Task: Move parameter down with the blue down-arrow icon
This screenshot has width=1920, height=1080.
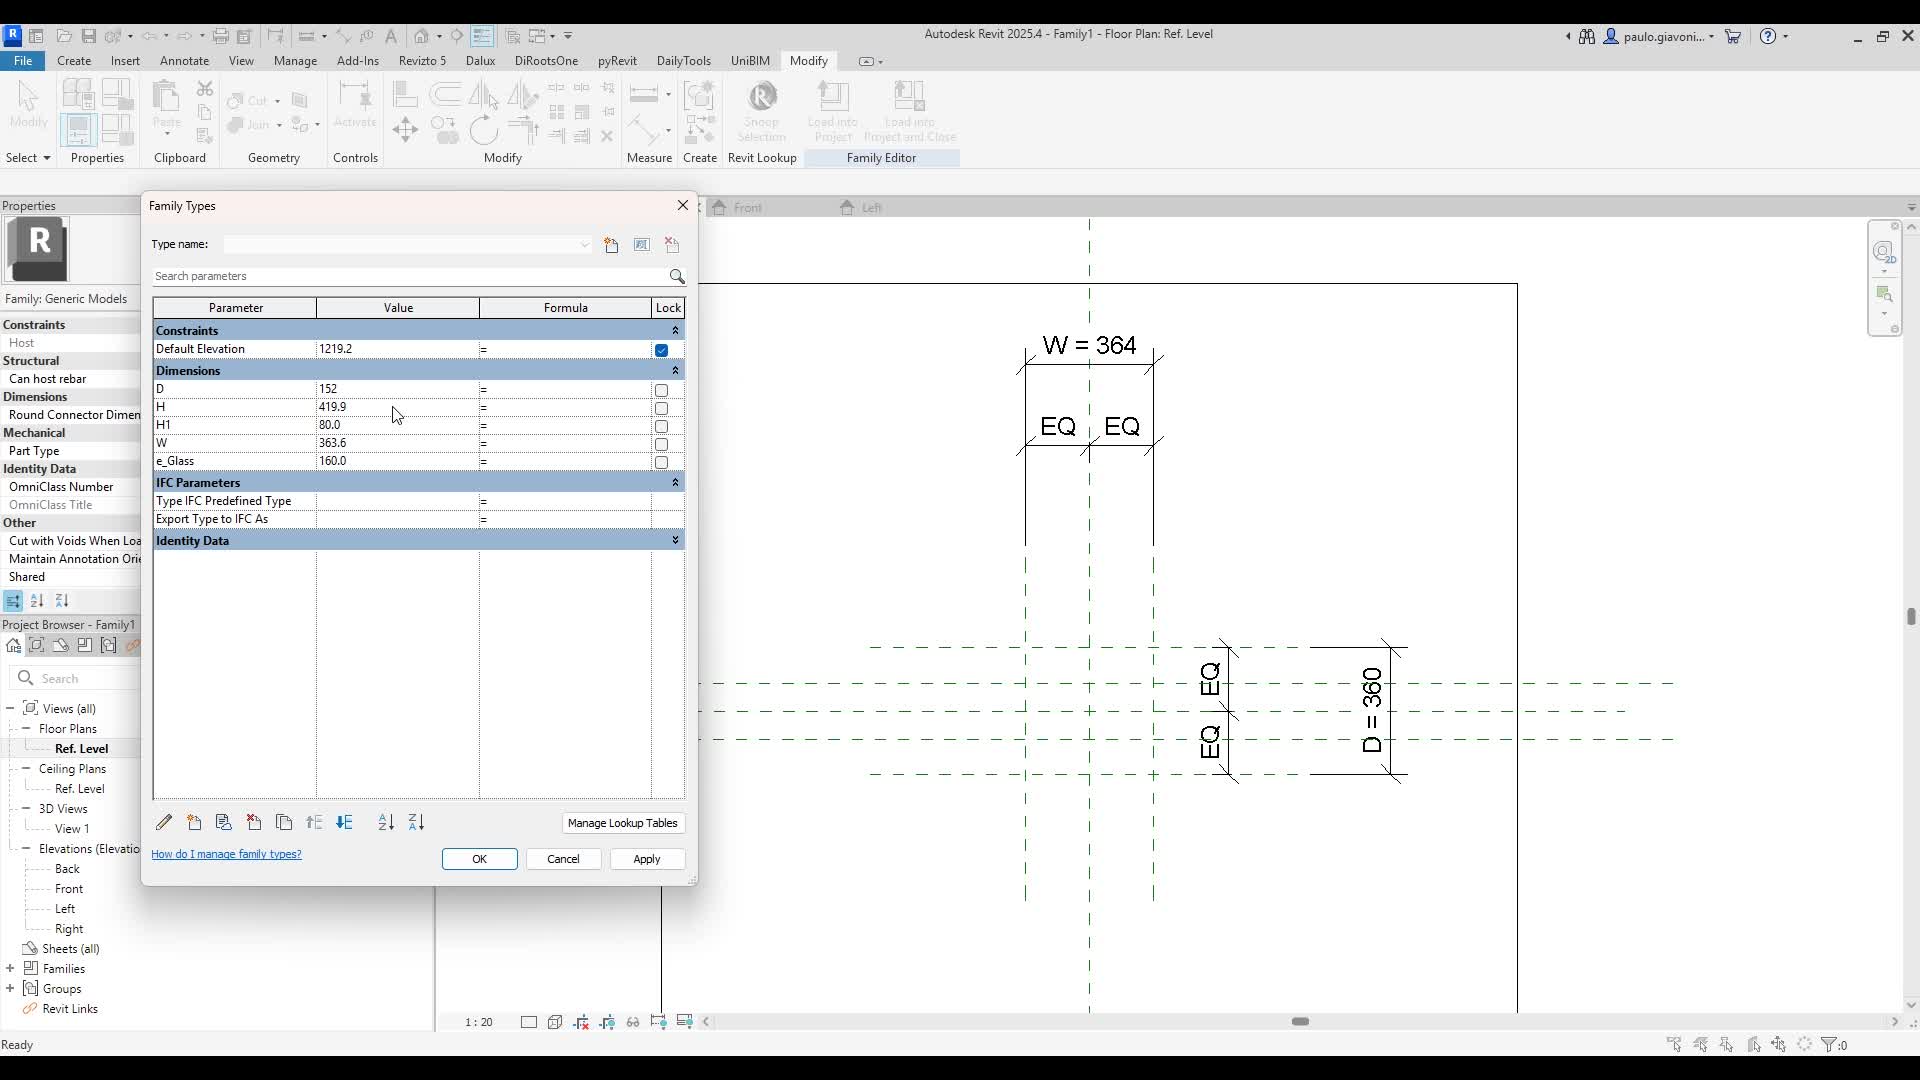Action: click(344, 822)
